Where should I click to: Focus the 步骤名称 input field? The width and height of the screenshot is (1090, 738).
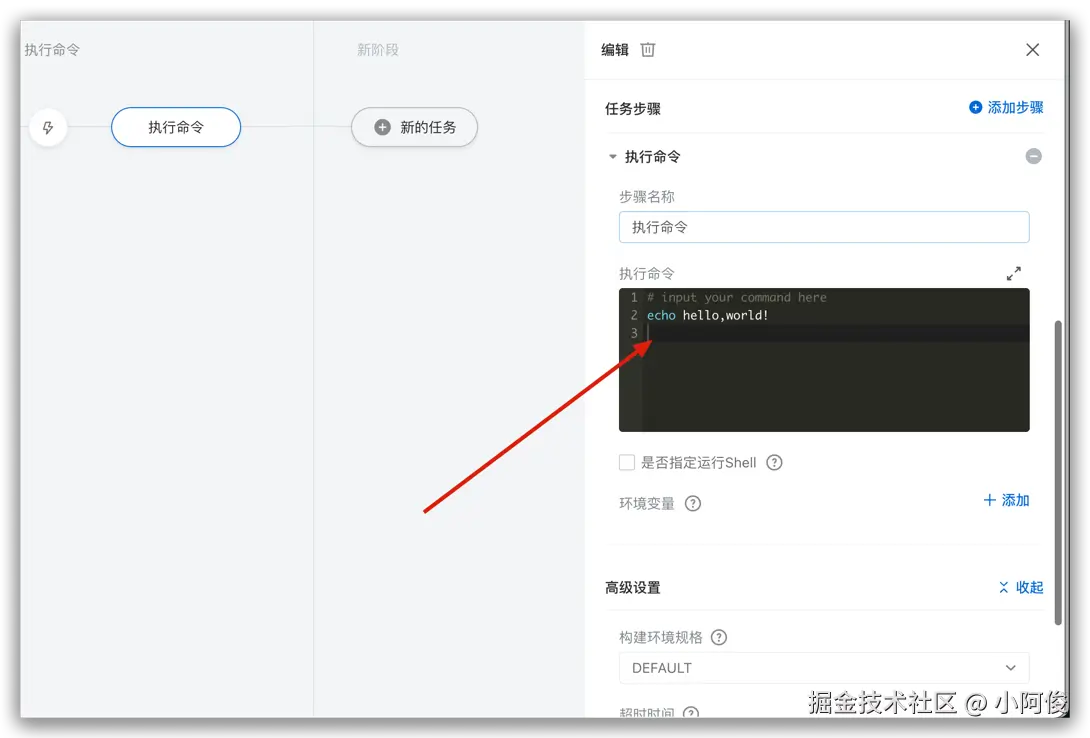click(x=824, y=227)
